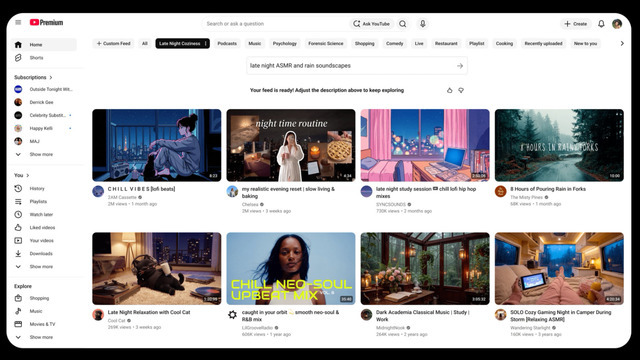Select the All chip
640x360 pixels.
pyautogui.click(x=145, y=43)
